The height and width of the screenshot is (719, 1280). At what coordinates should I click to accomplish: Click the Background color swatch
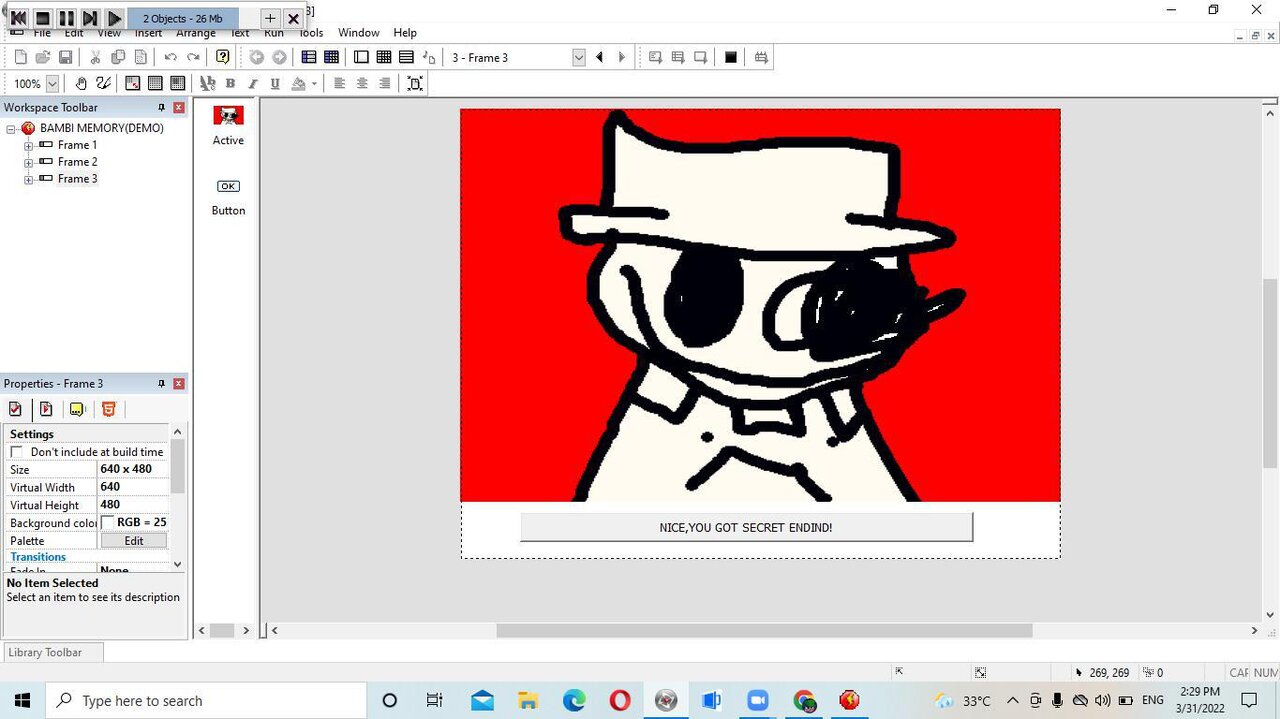pyautogui.click(x=108, y=523)
